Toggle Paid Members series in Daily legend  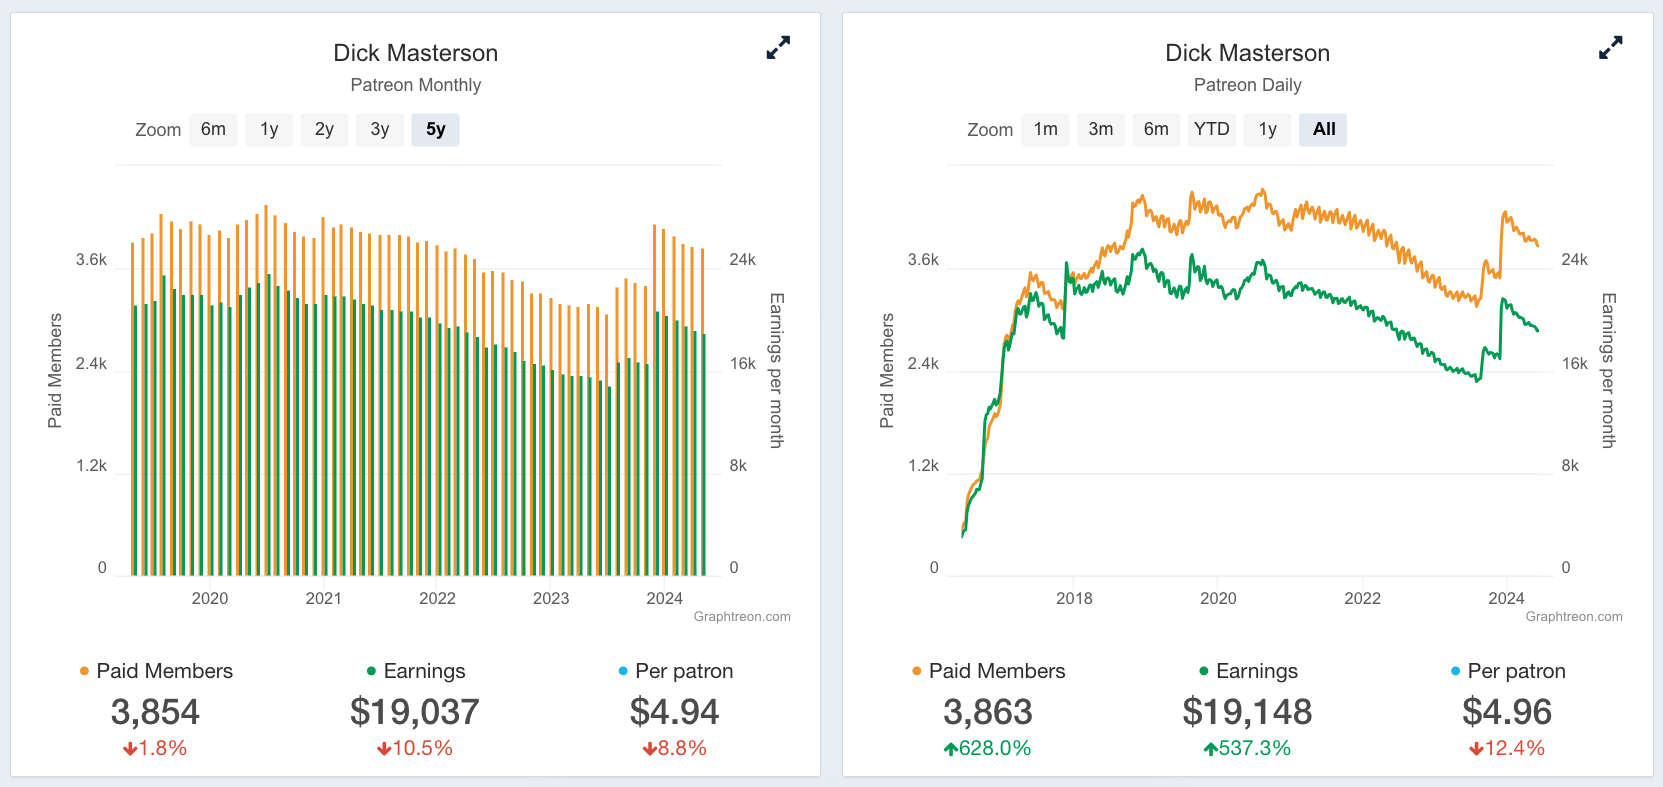click(x=988, y=671)
